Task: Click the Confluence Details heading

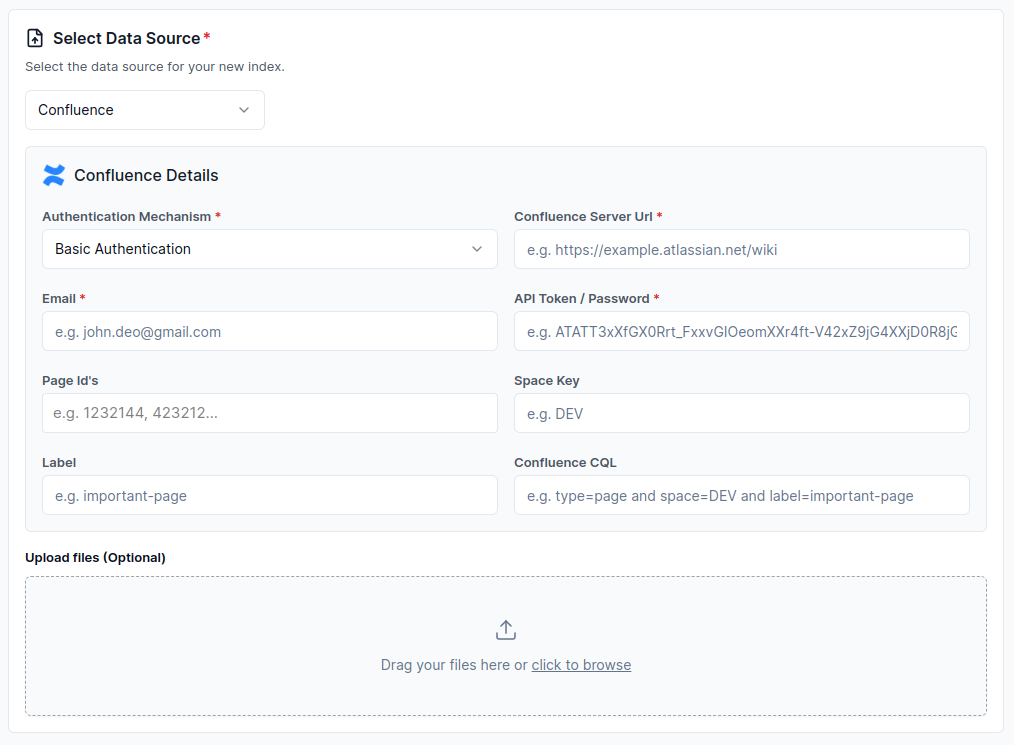Action: (146, 175)
